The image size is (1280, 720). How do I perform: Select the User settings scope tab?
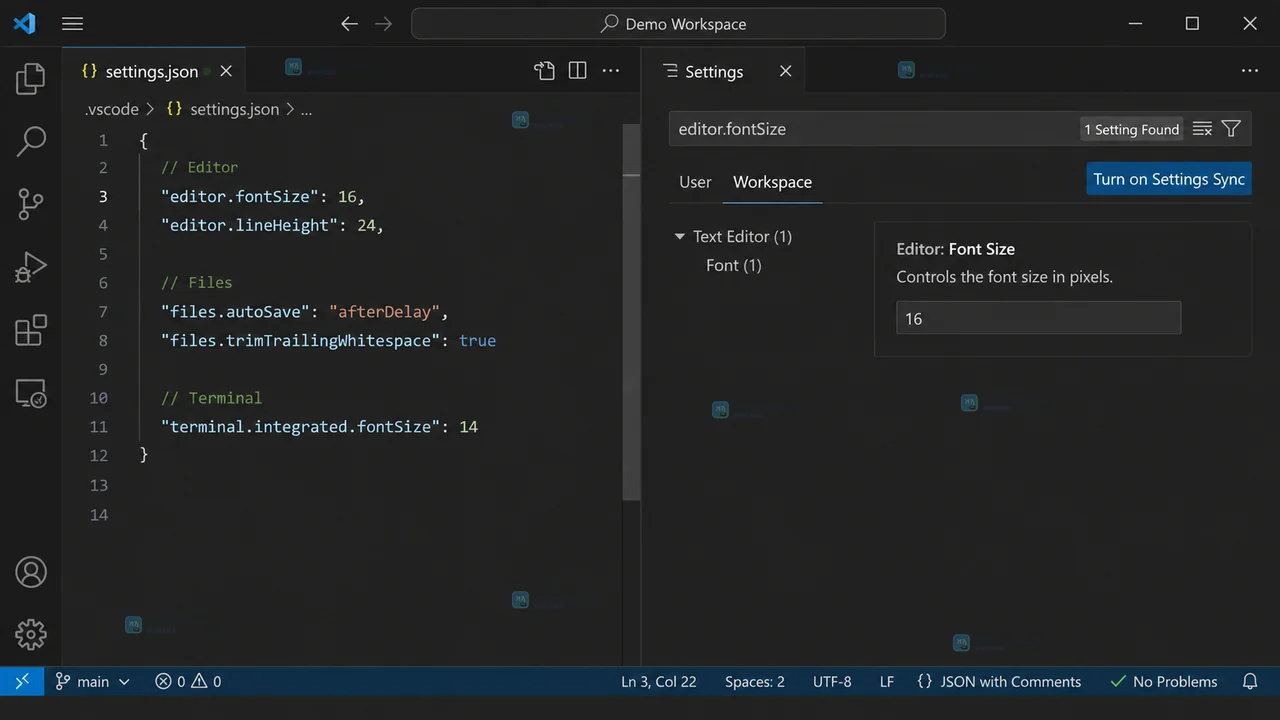point(695,182)
